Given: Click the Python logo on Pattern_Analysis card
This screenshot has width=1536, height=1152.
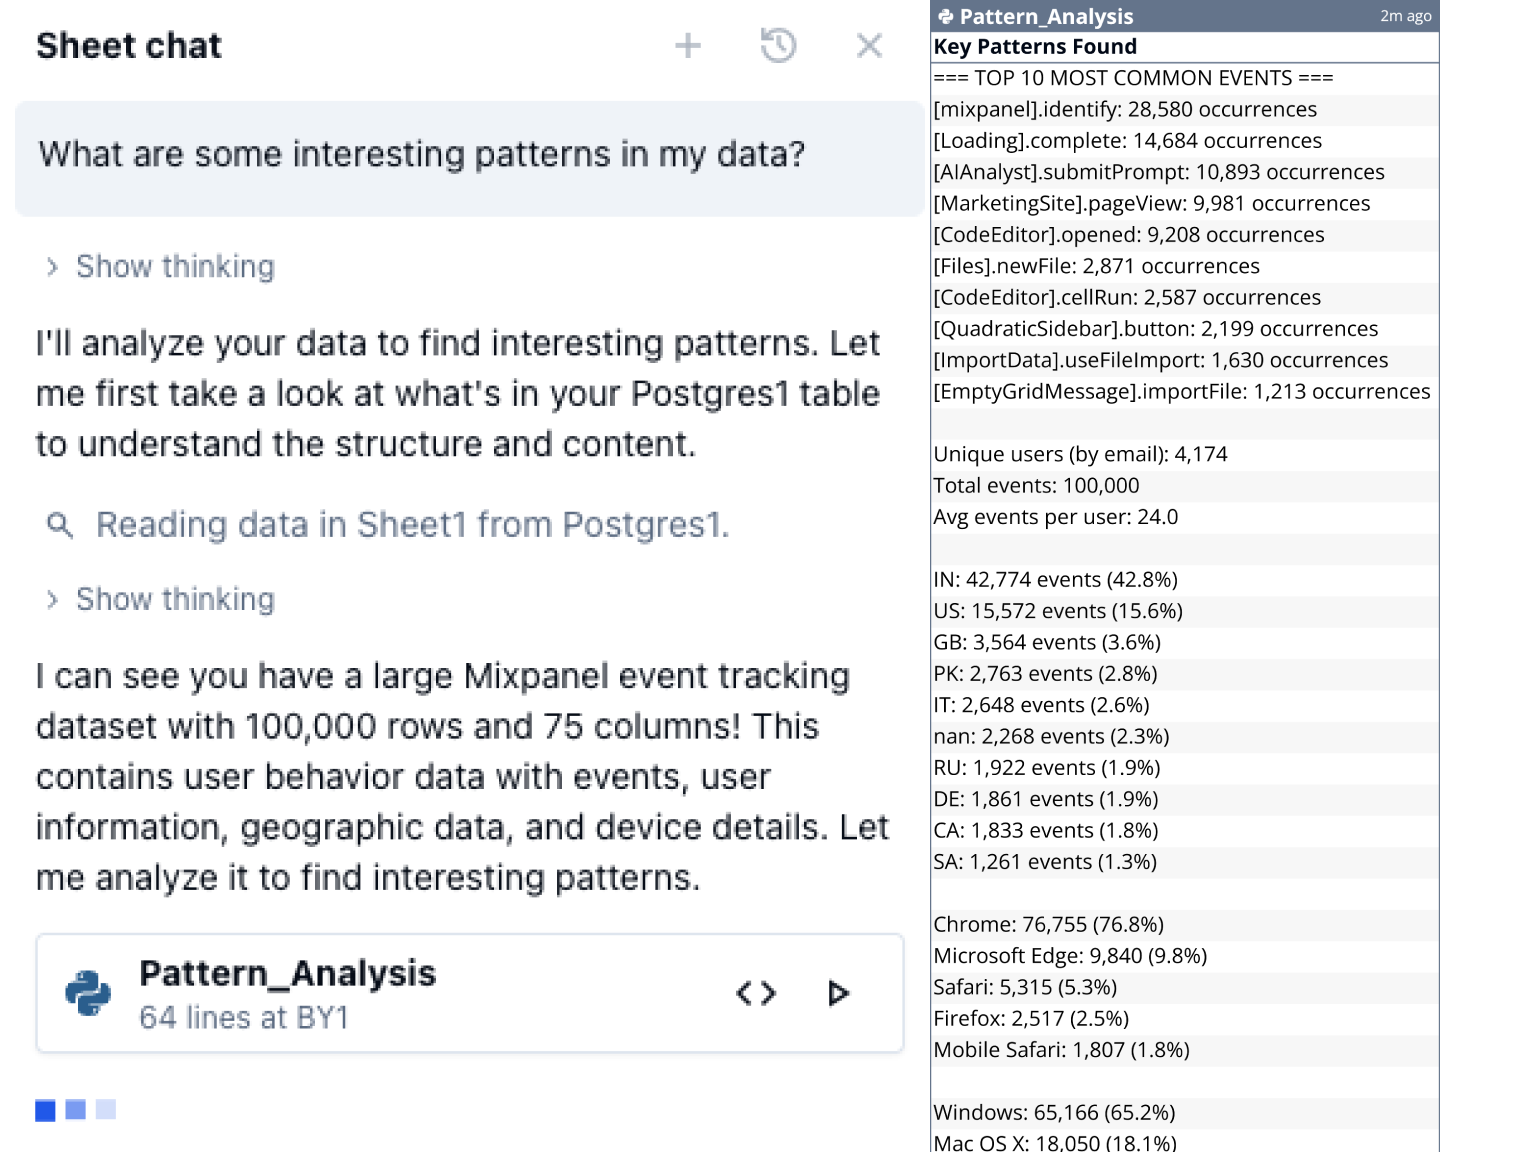Looking at the screenshot, I should tap(88, 993).
